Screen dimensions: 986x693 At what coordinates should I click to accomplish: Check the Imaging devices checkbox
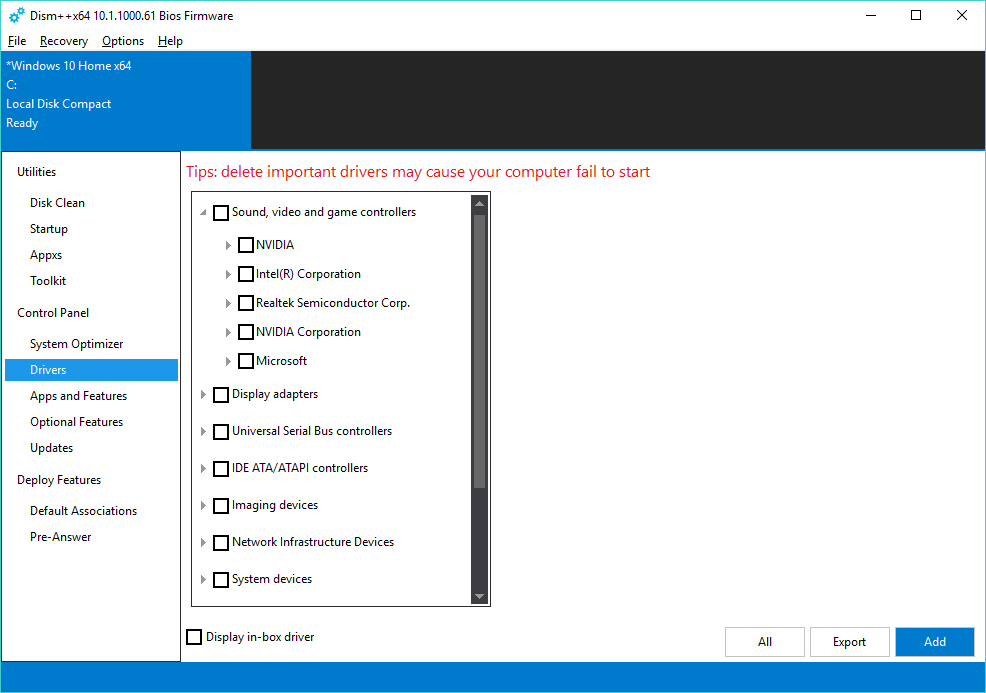pyautogui.click(x=221, y=506)
